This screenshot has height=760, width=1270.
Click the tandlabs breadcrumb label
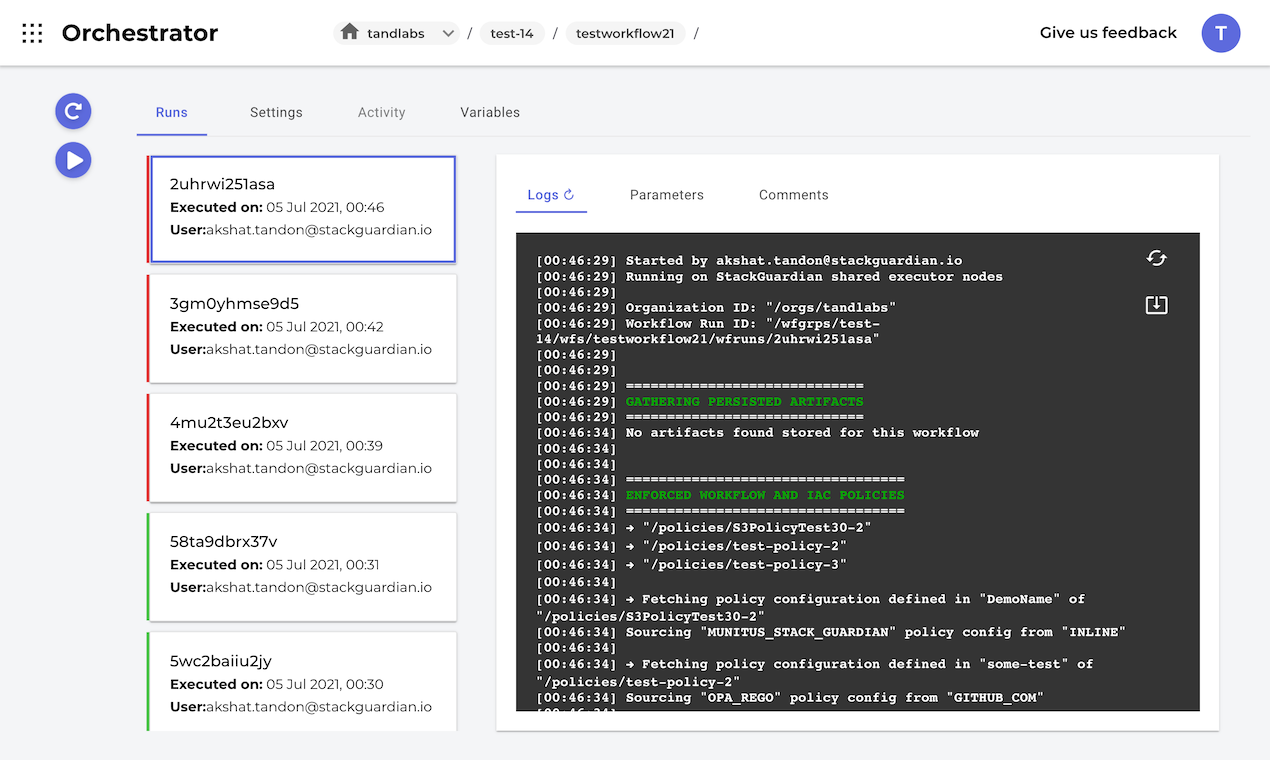pyautogui.click(x=396, y=33)
